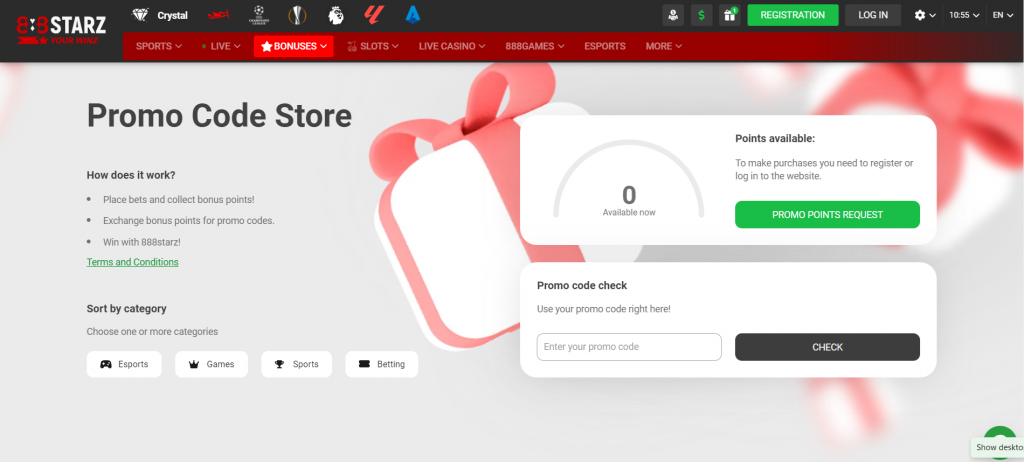The image size is (1024, 462).
Task: Open the Crystal game shortcut
Action: pos(160,15)
